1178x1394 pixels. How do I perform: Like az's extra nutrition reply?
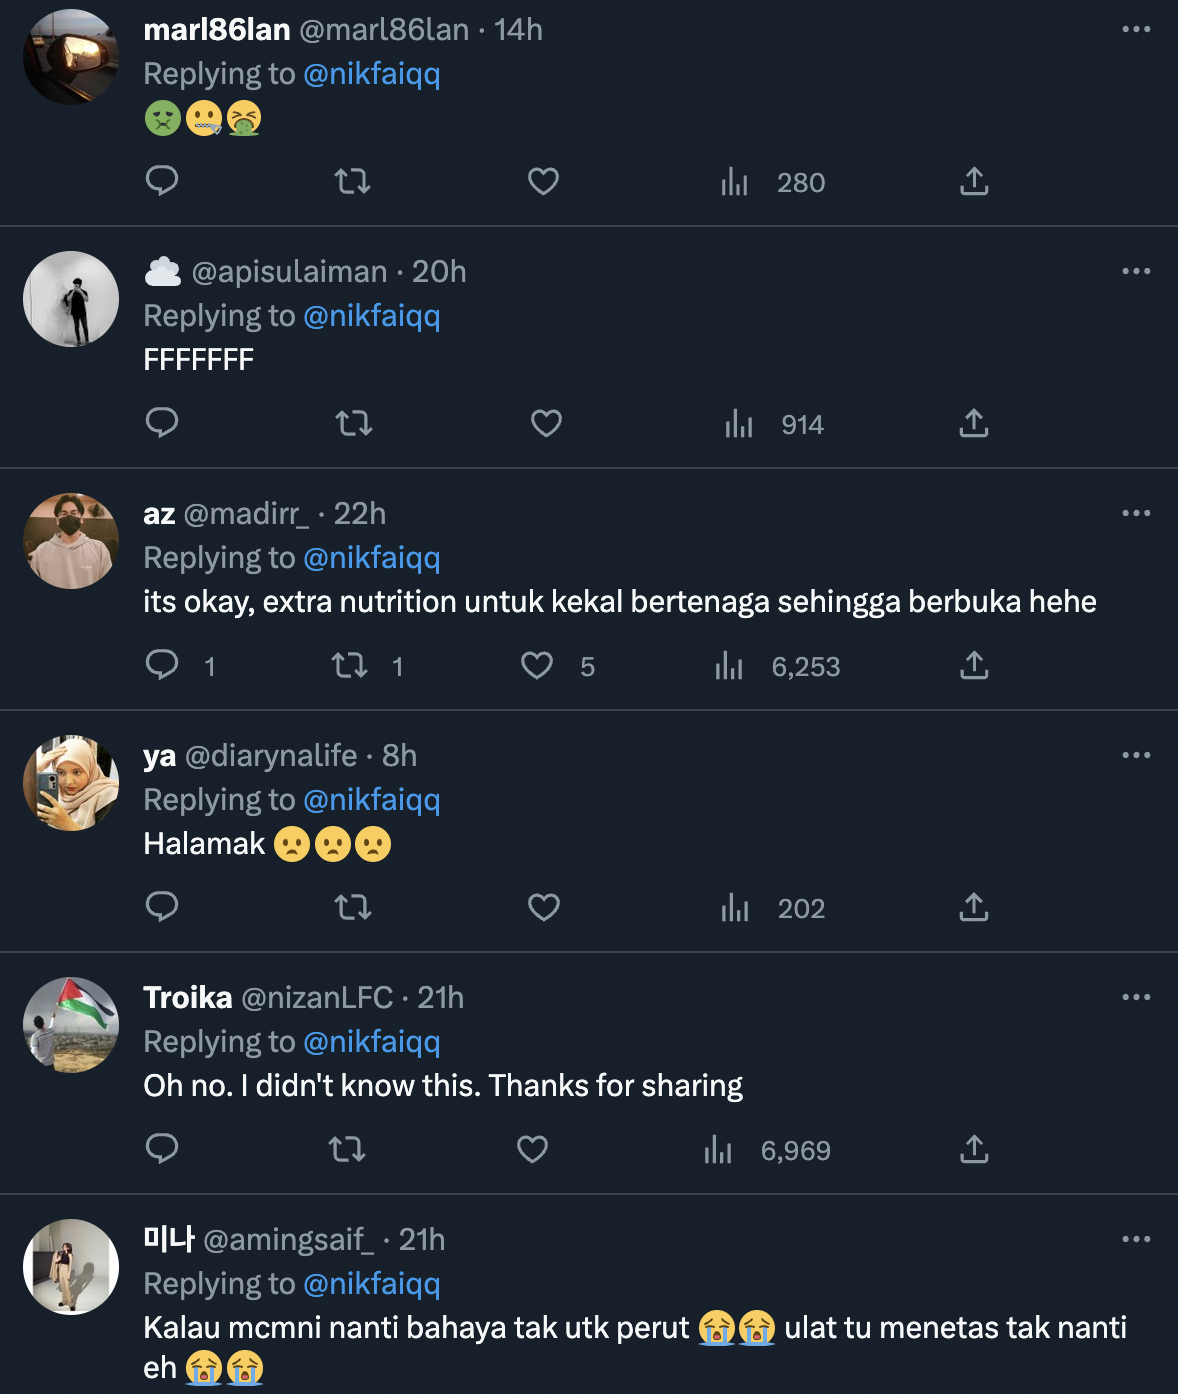click(x=537, y=665)
